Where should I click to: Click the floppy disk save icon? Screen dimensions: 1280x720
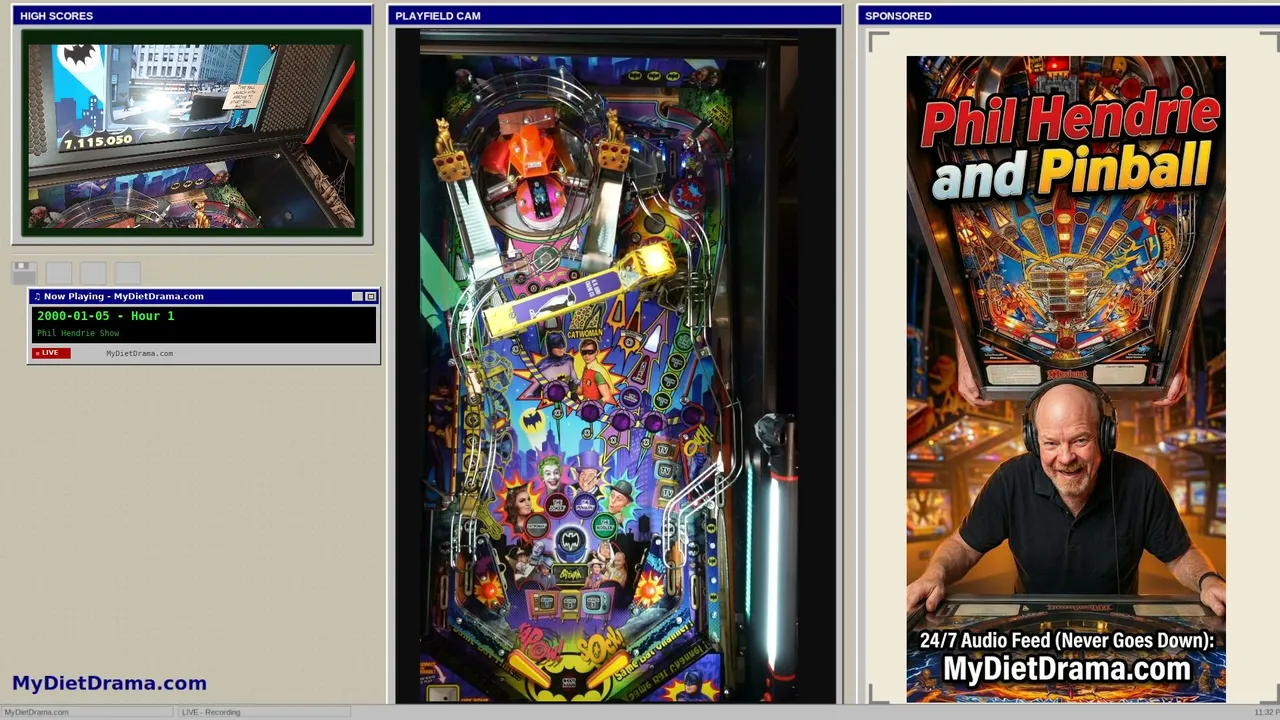[24, 273]
